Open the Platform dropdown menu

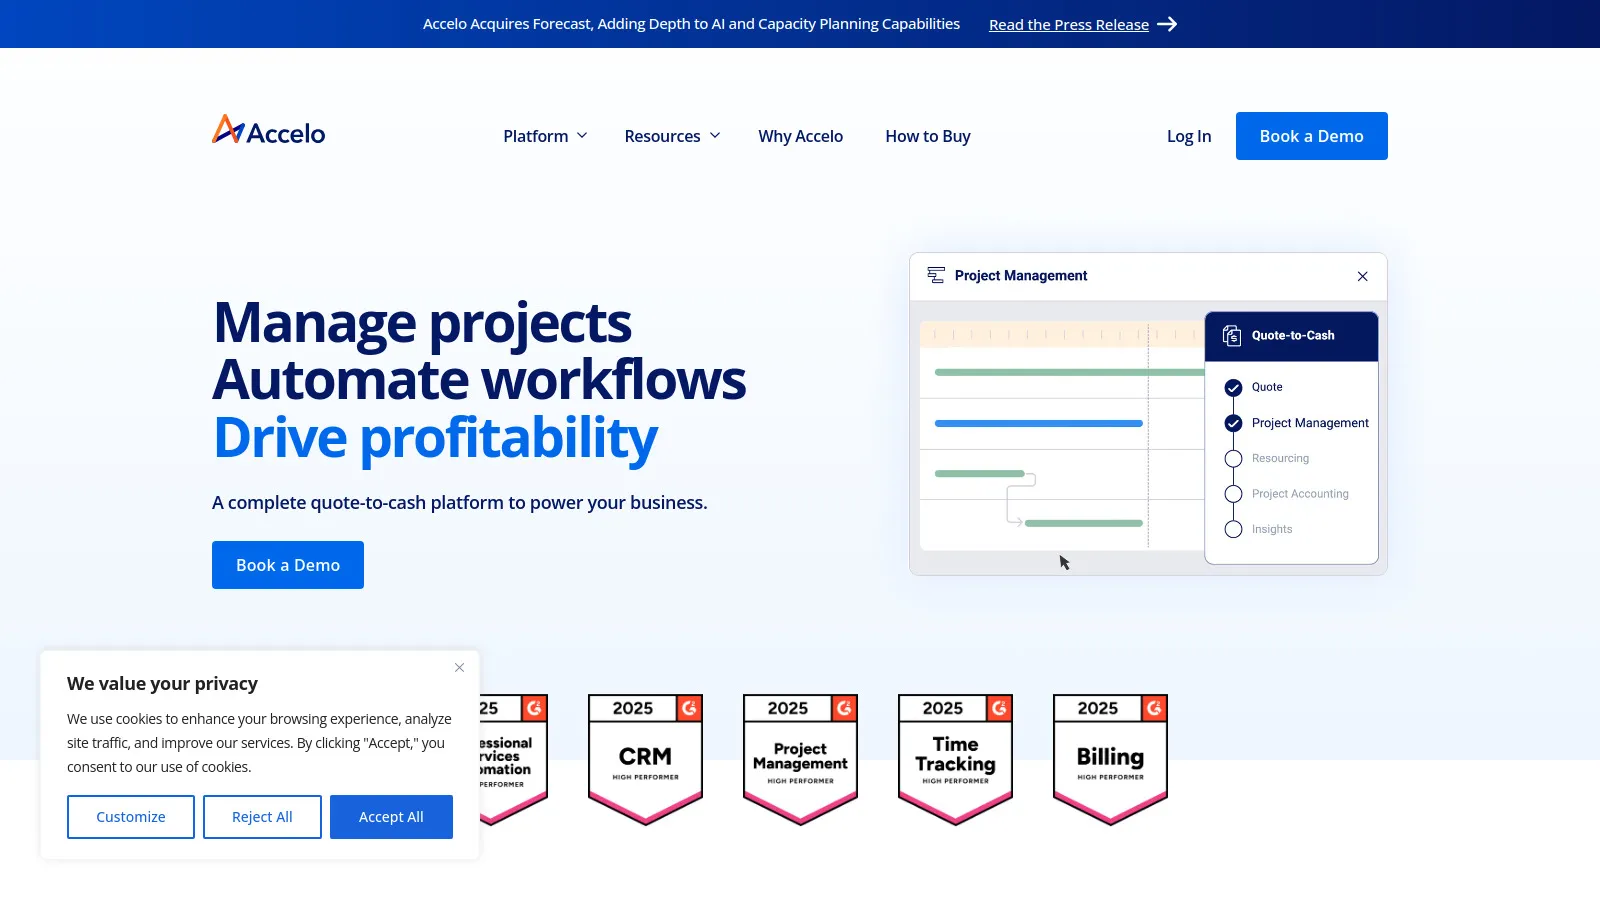[544, 135]
